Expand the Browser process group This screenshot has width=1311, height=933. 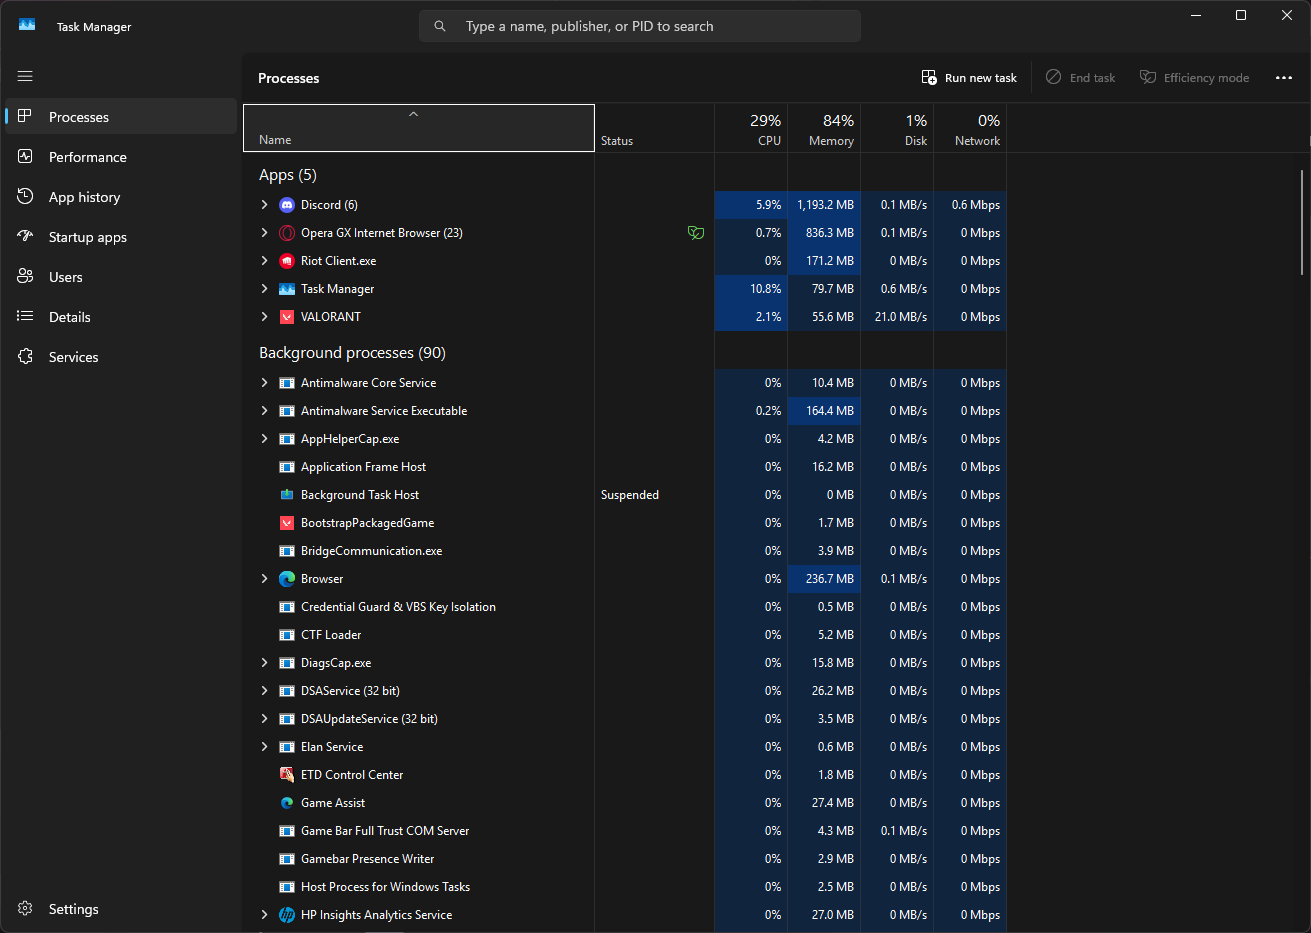point(264,579)
